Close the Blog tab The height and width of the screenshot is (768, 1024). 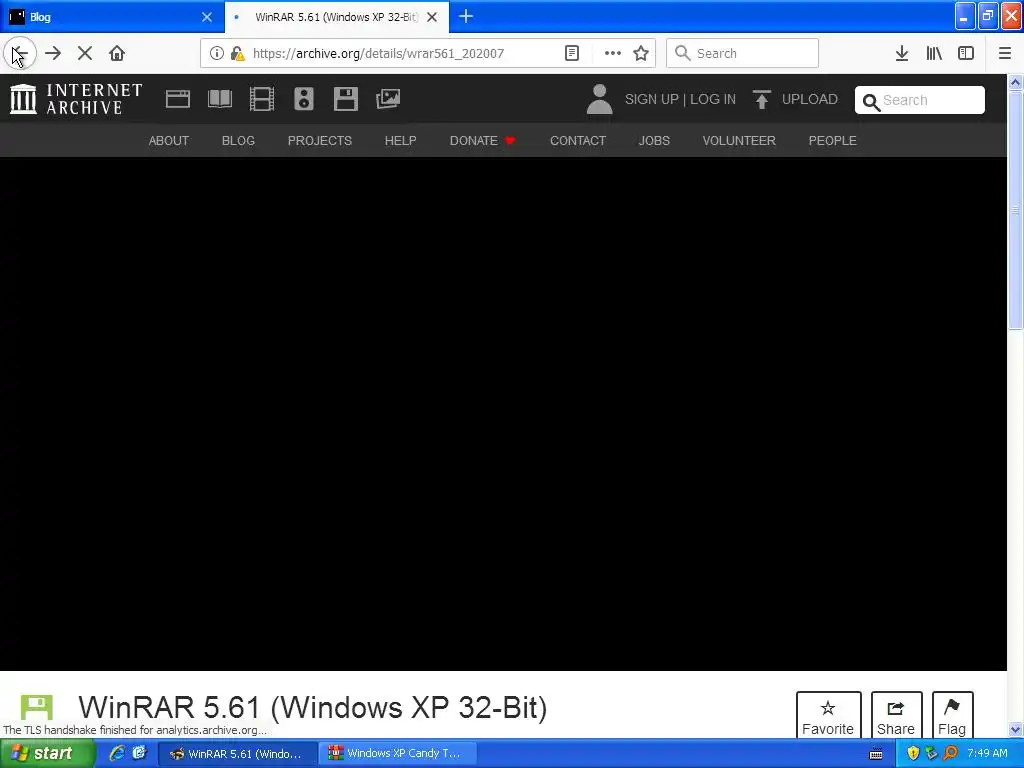pos(207,17)
